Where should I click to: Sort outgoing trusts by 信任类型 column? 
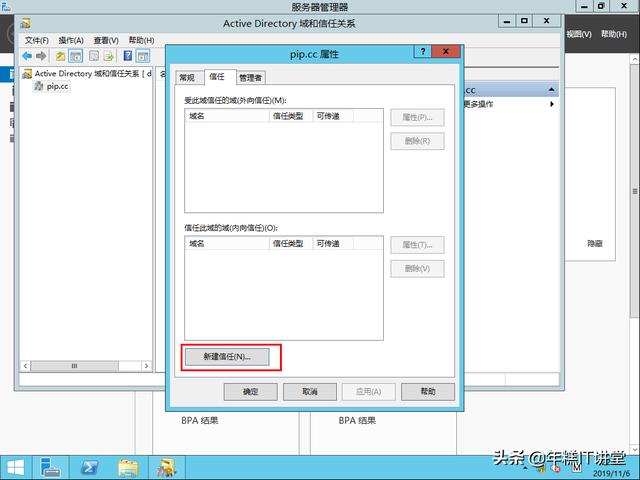(291, 116)
